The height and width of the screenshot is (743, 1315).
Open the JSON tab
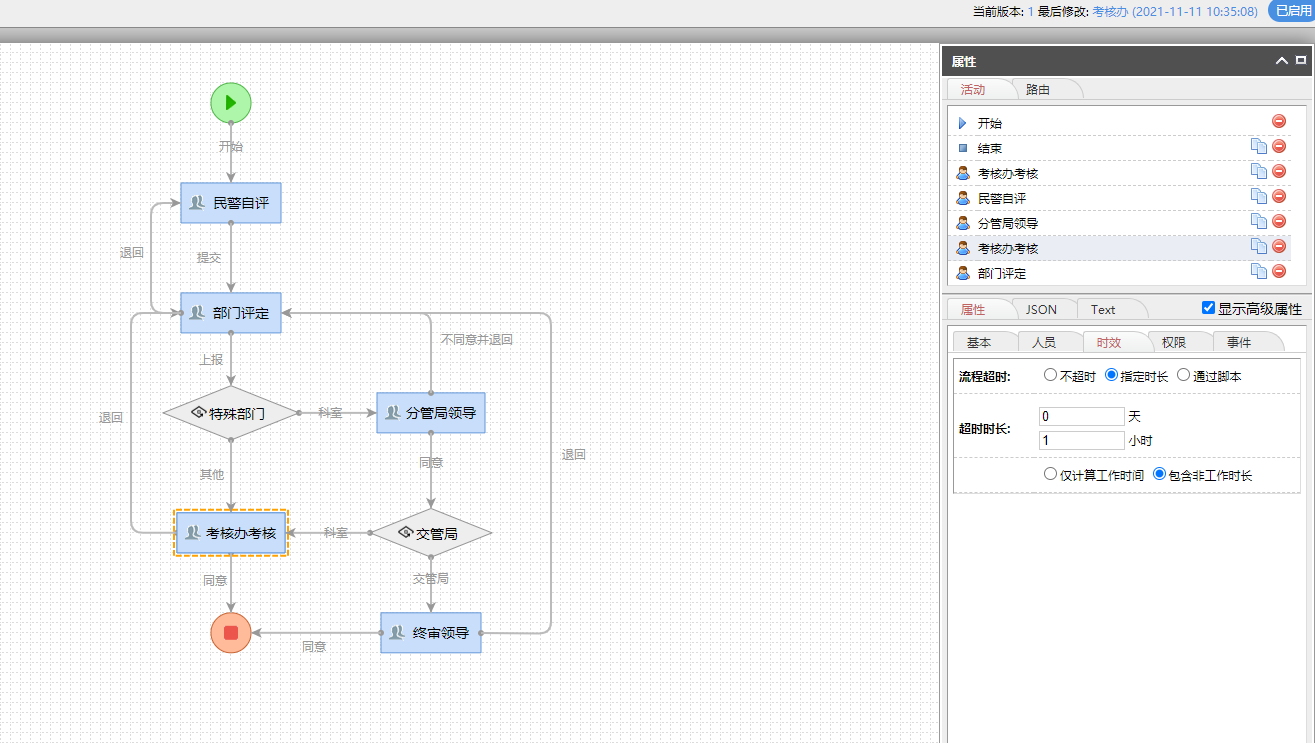point(1041,309)
